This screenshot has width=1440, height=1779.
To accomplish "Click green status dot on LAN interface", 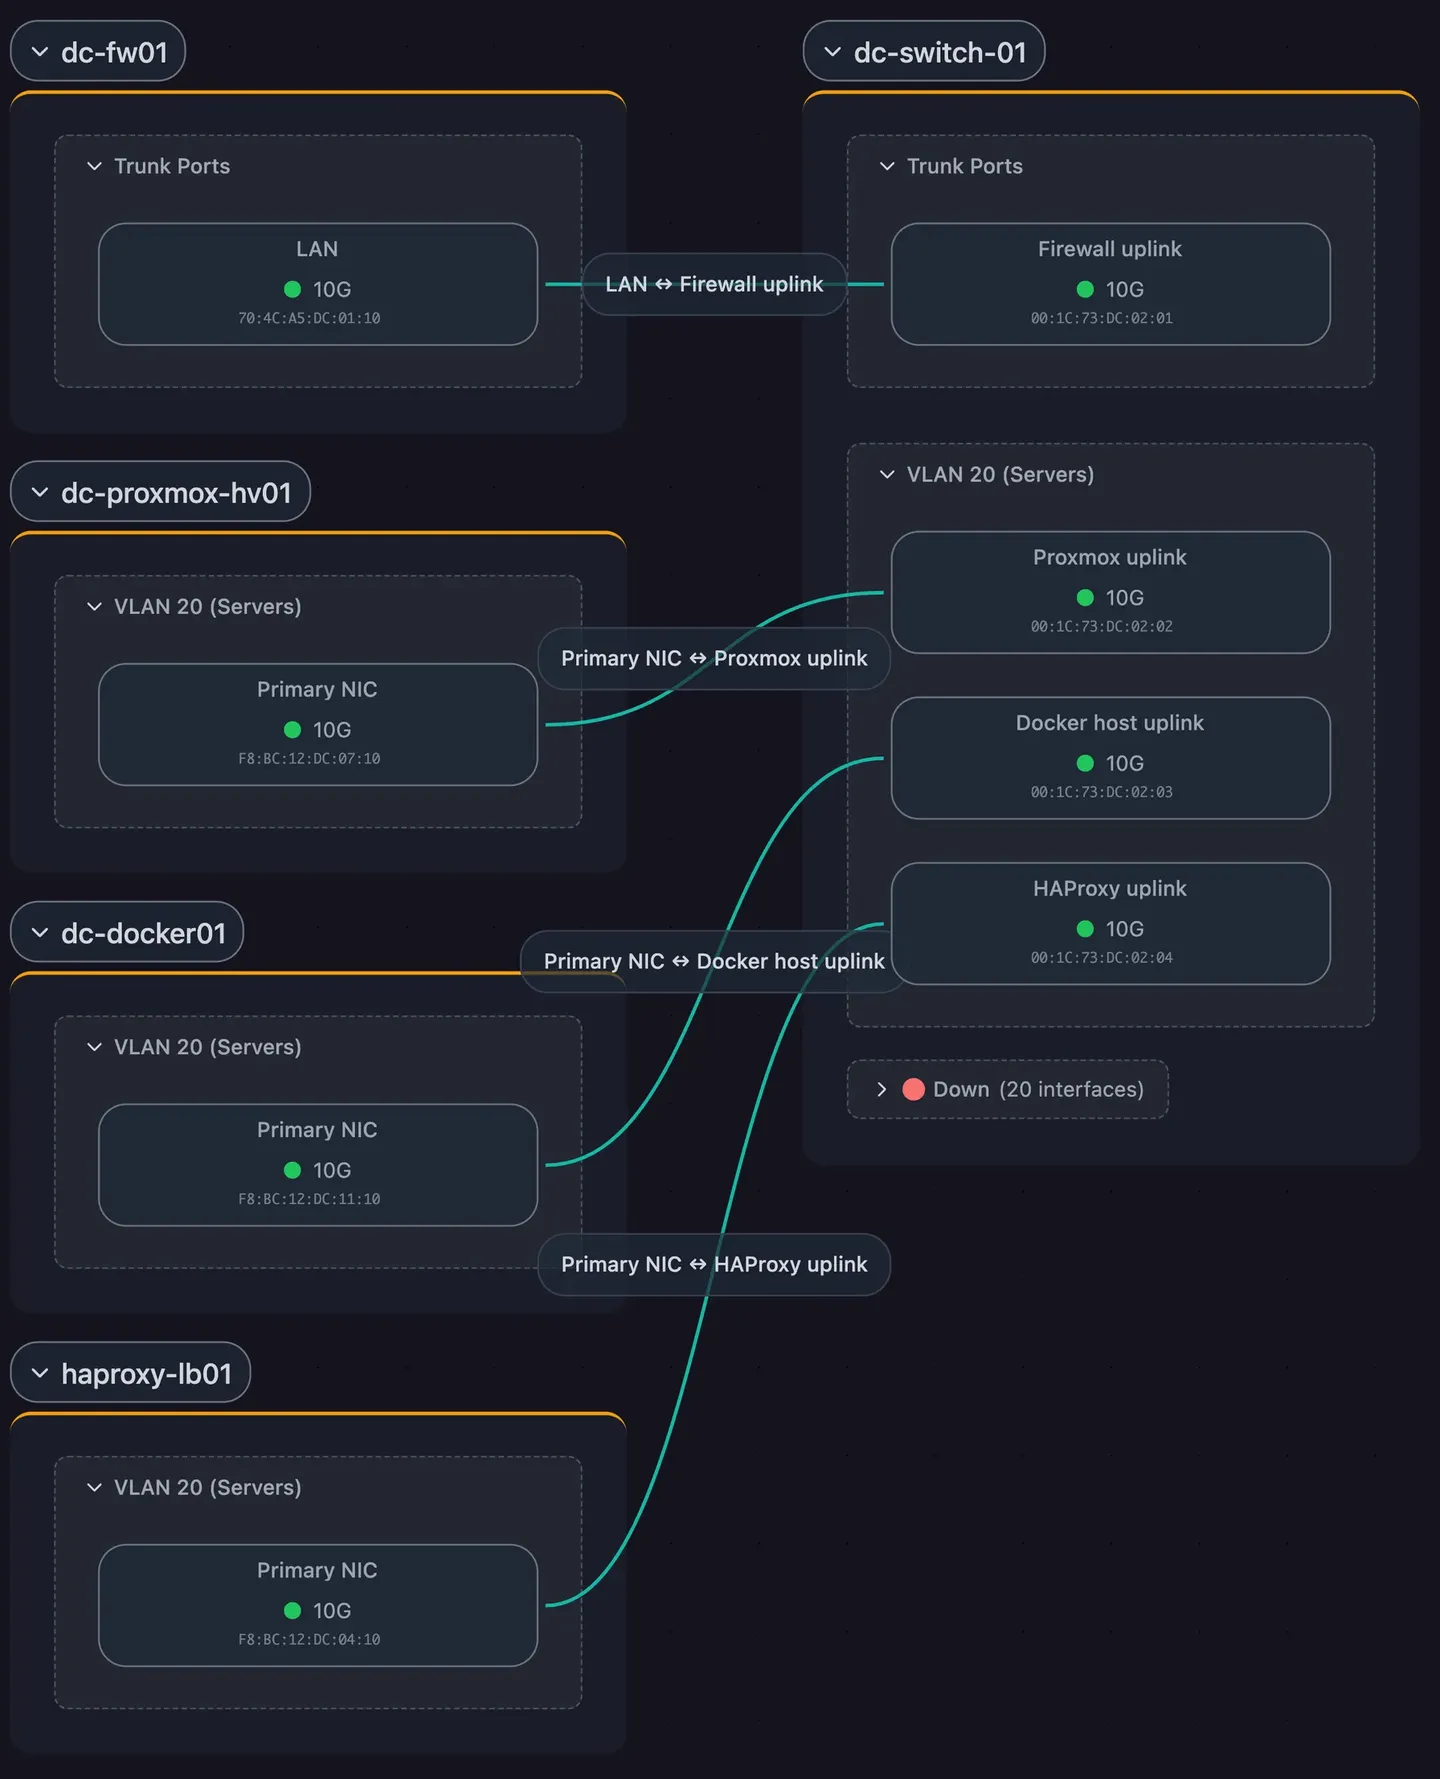I will (x=292, y=289).
